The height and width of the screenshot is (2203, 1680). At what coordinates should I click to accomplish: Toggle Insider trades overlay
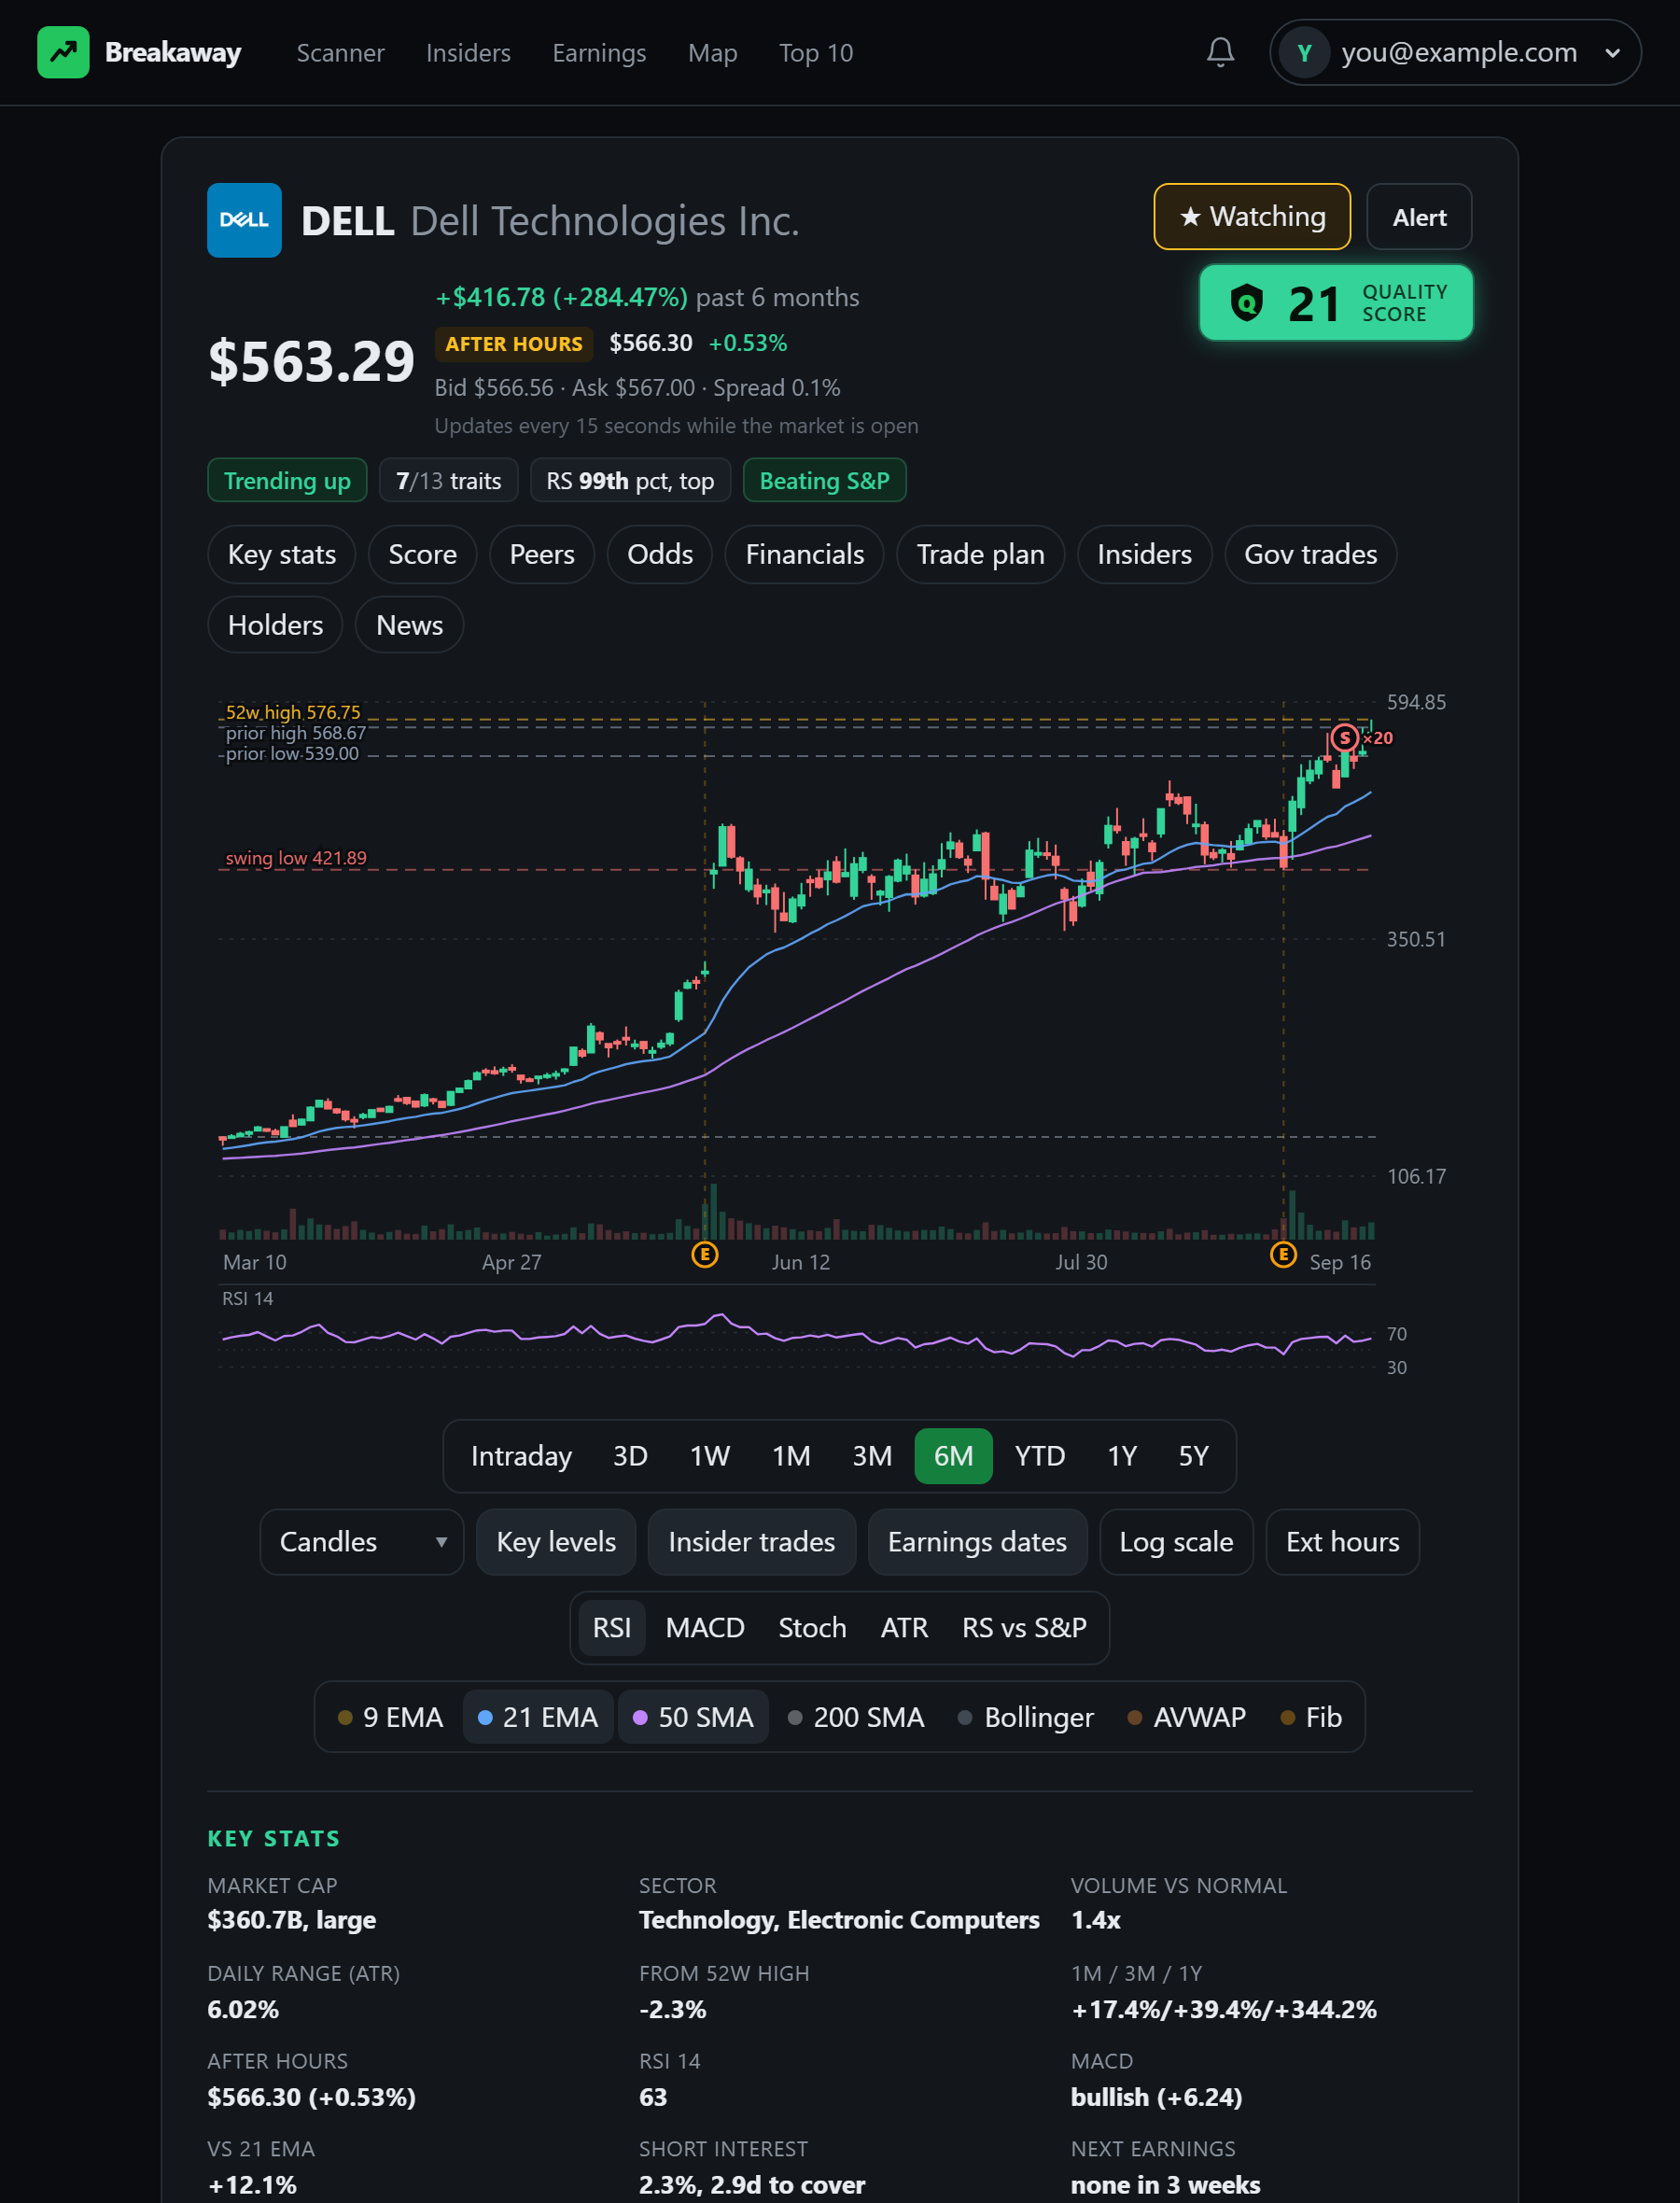point(751,1541)
